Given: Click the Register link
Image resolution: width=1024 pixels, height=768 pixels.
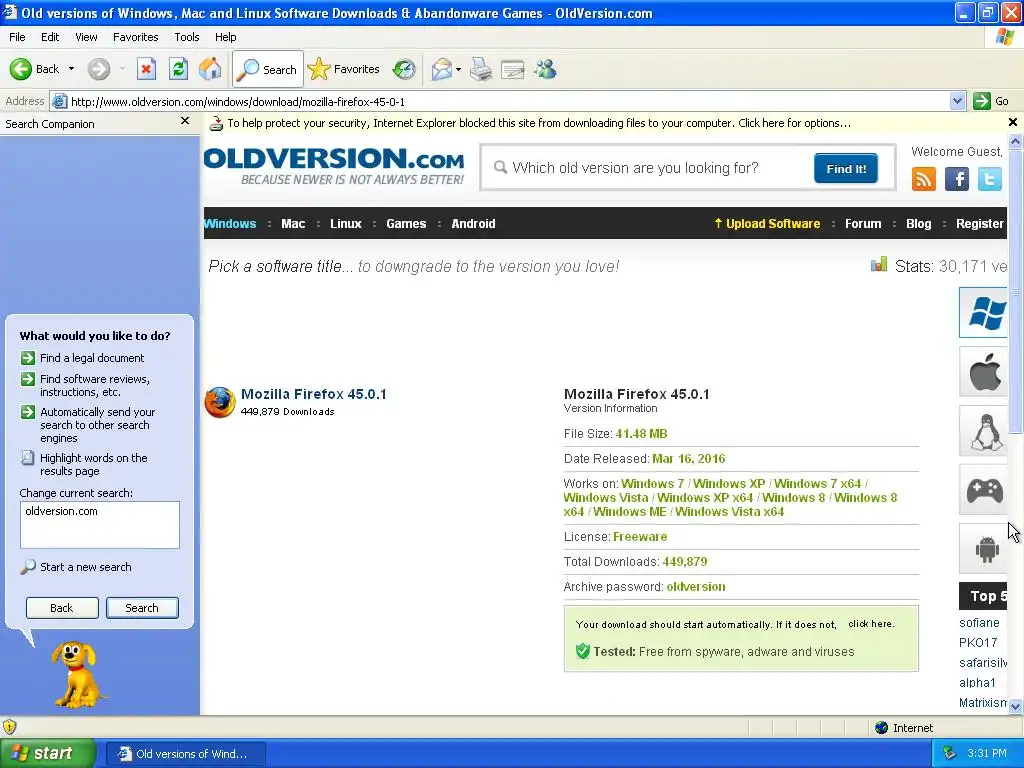Looking at the screenshot, I should coord(980,223).
